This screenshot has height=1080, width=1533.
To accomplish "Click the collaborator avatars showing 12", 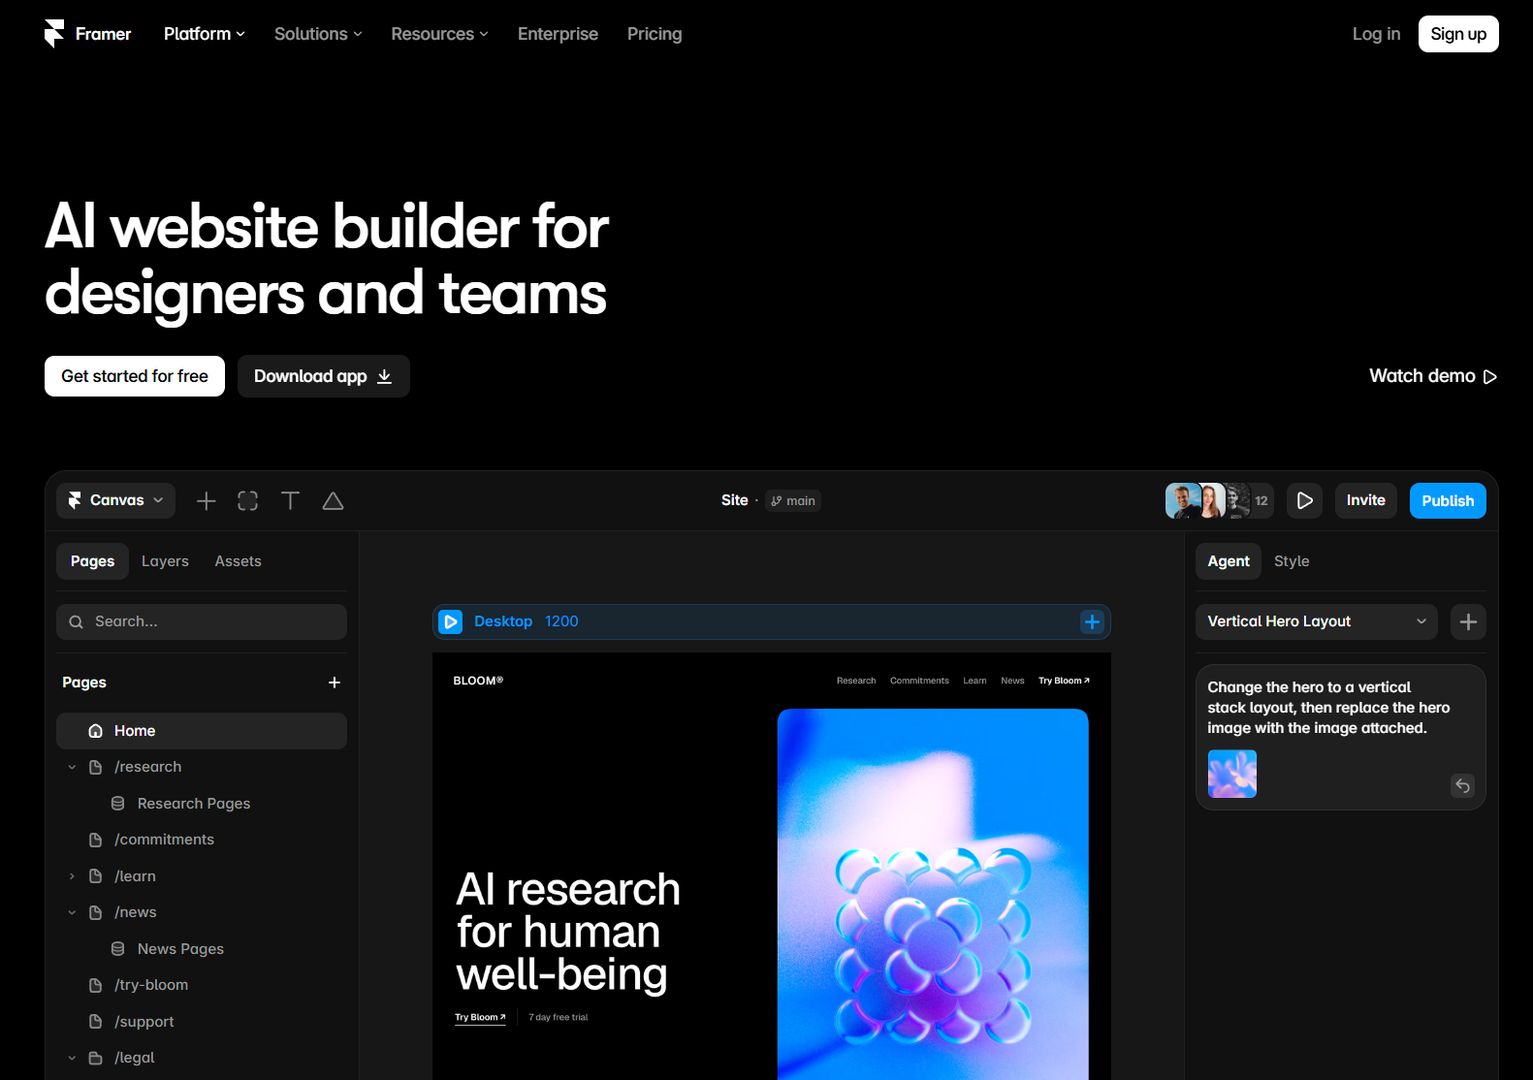I will 1219,501.
